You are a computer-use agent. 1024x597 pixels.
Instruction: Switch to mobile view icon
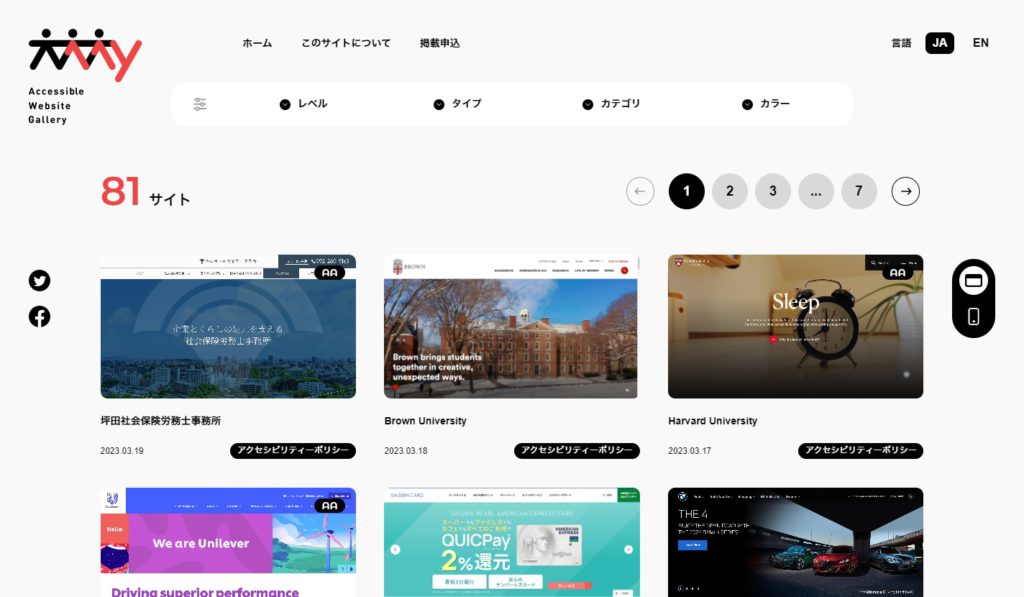pyautogui.click(x=973, y=317)
